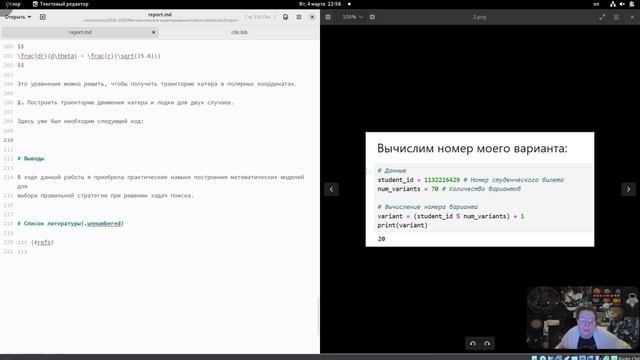Open the image viewer hamburger menu
Screen dimensions: 640x360
[x=616, y=17]
